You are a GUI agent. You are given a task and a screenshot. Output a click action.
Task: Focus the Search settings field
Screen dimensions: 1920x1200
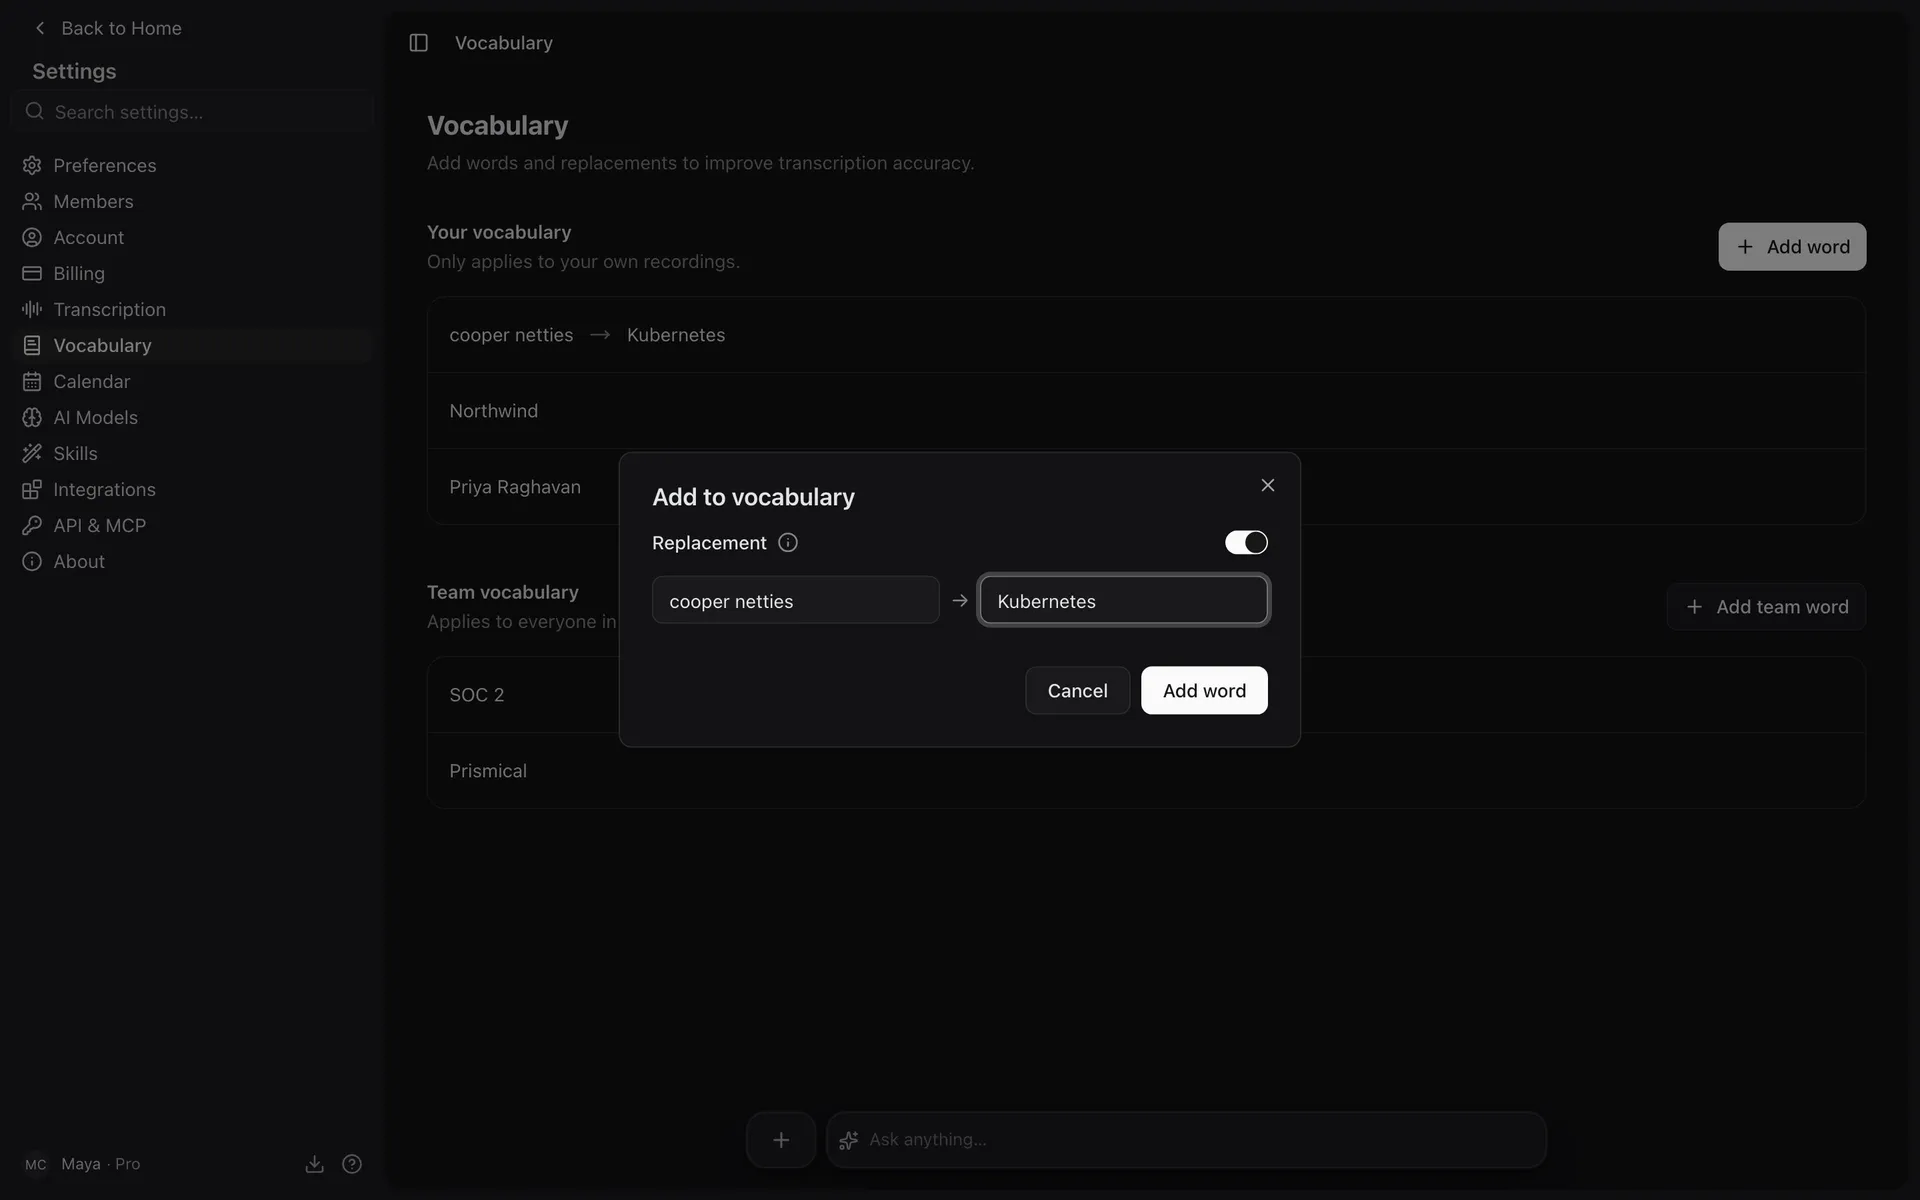pyautogui.click(x=193, y=112)
